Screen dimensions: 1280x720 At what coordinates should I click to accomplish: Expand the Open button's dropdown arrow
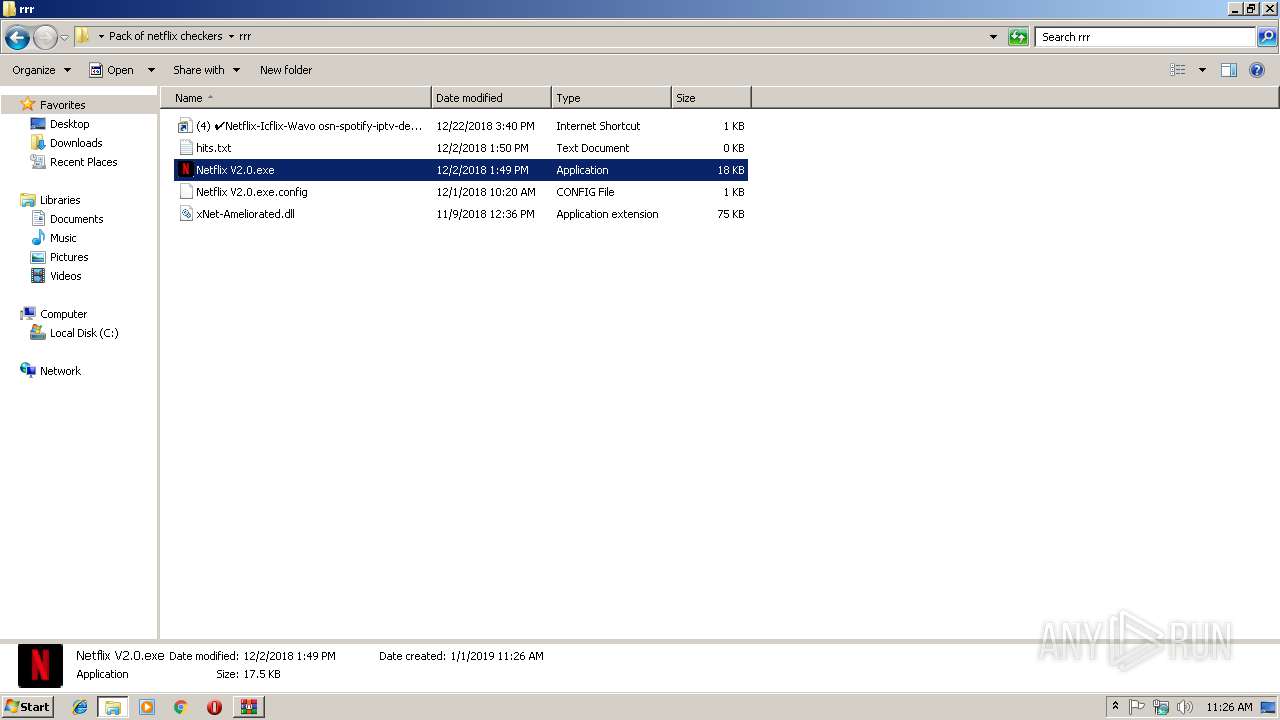pyautogui.click(x=151, y=70)
